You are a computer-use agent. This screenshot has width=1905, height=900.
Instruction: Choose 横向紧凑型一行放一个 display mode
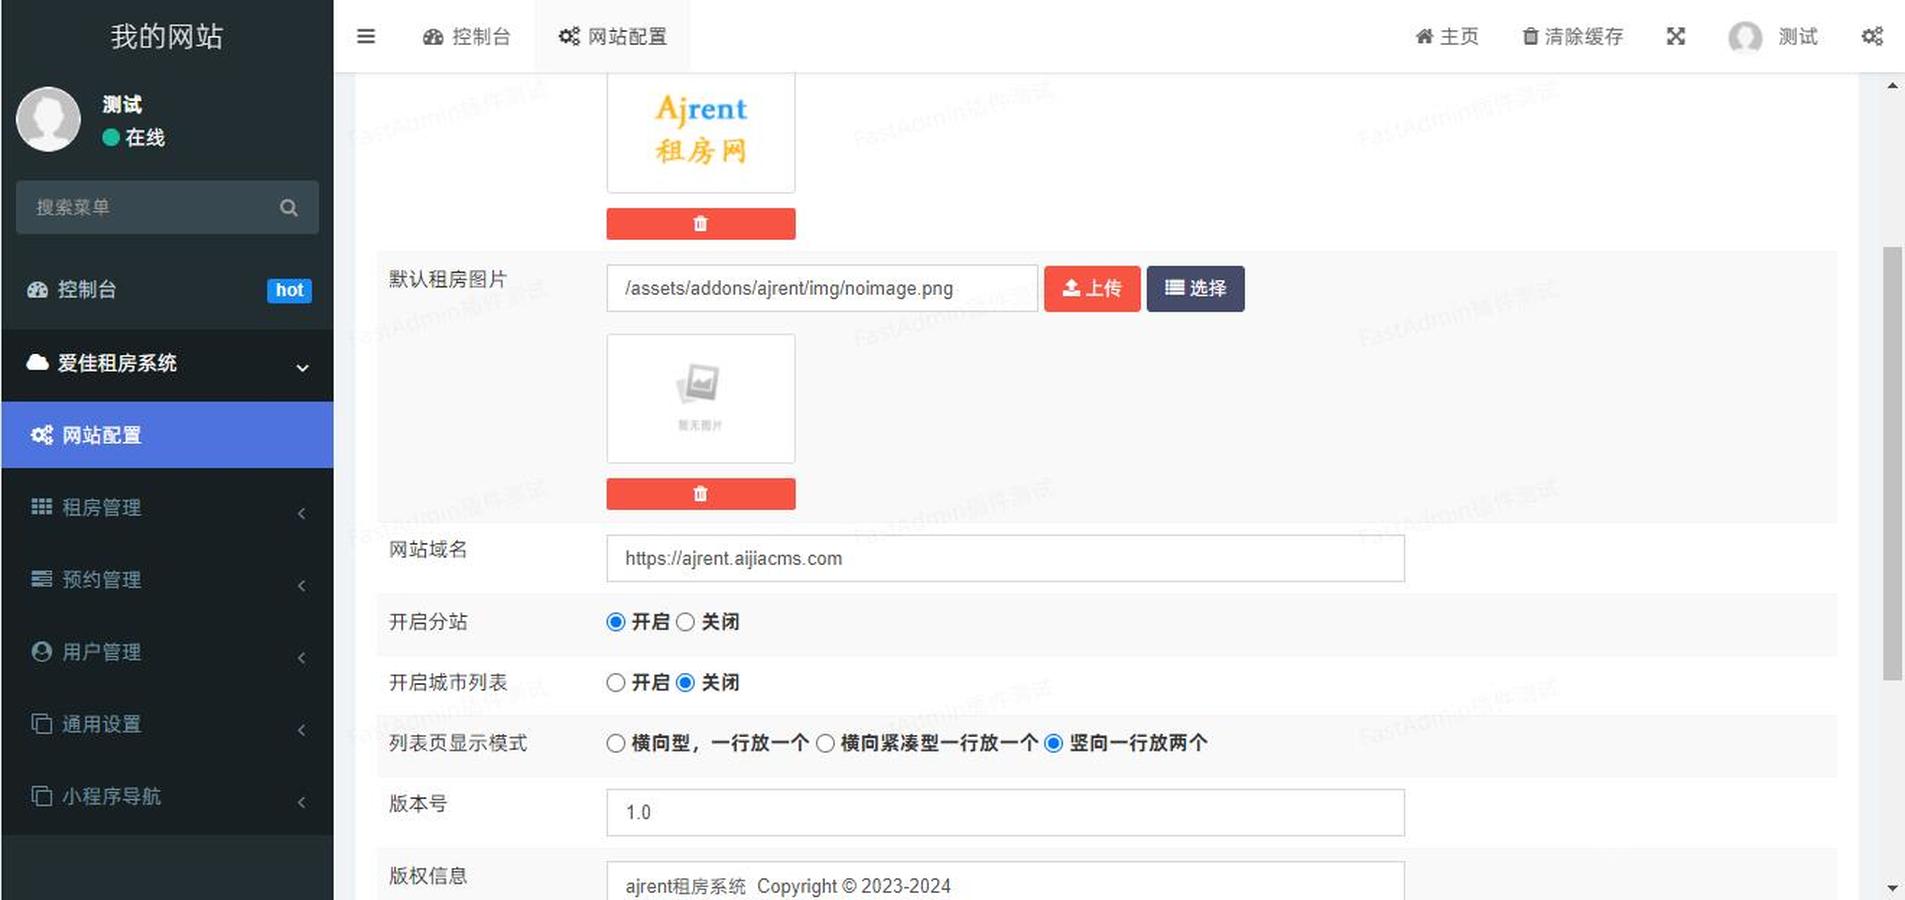coord(826,743)
